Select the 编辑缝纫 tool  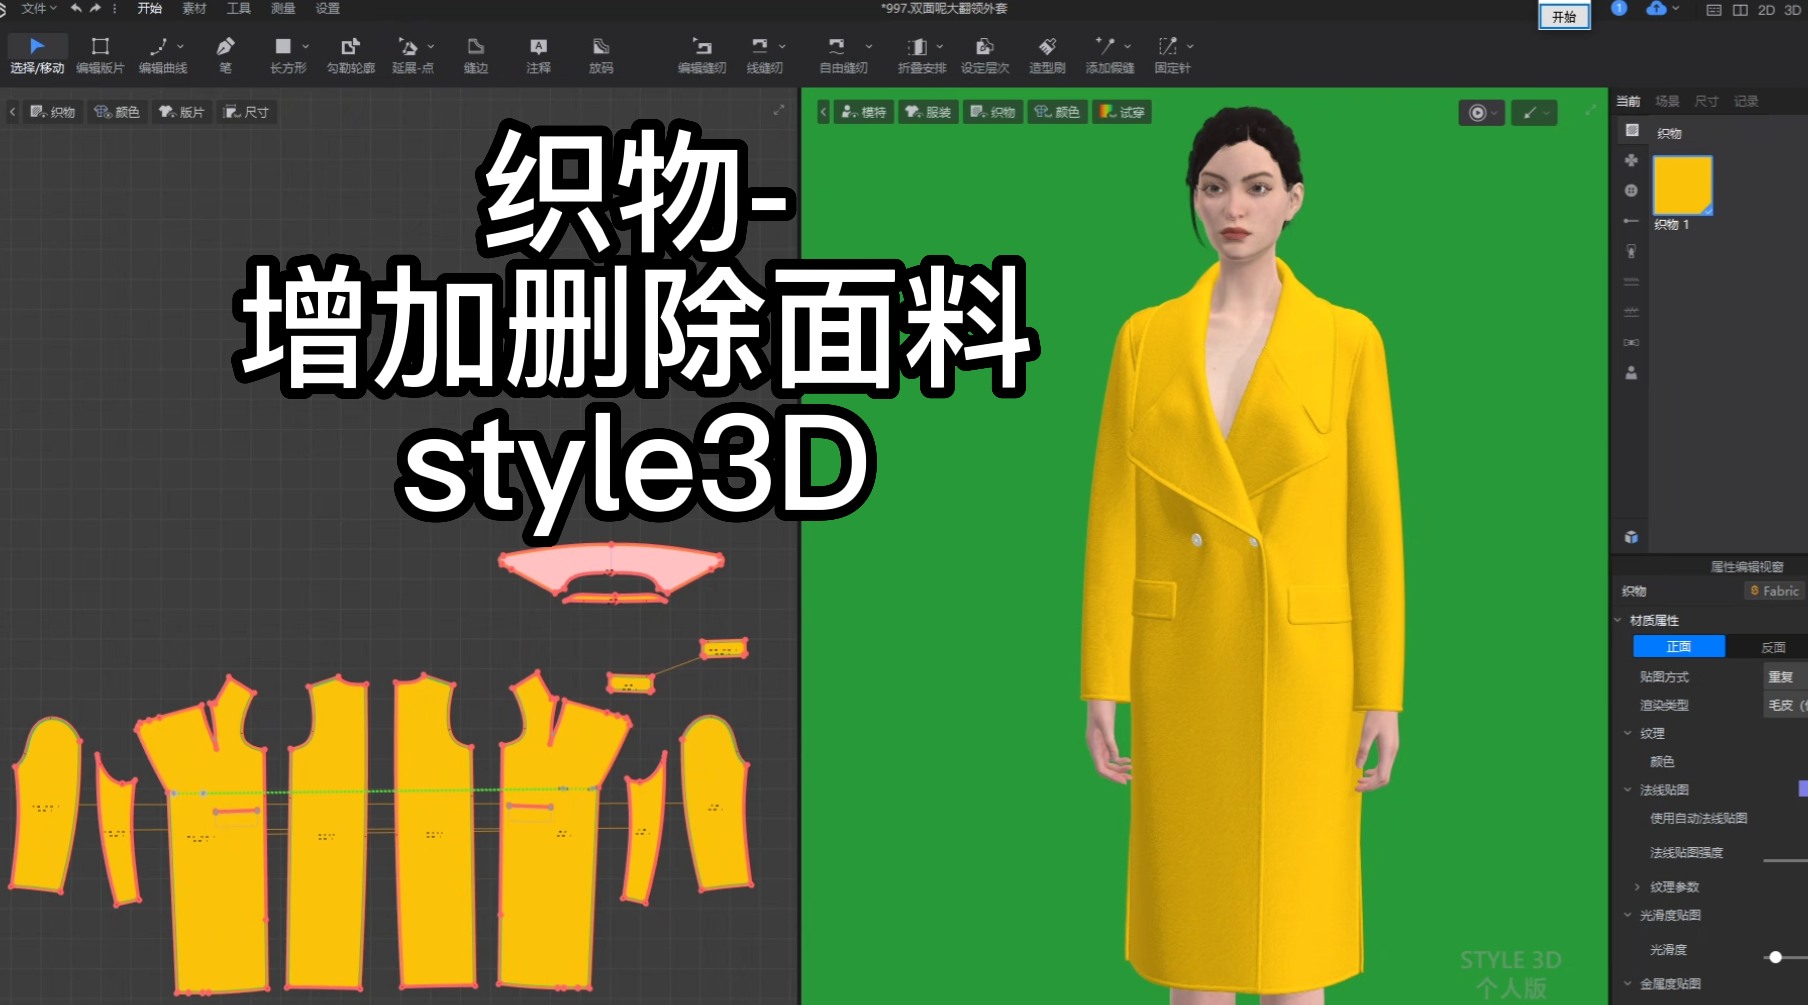pyautogui.click(x=702, y=55)
